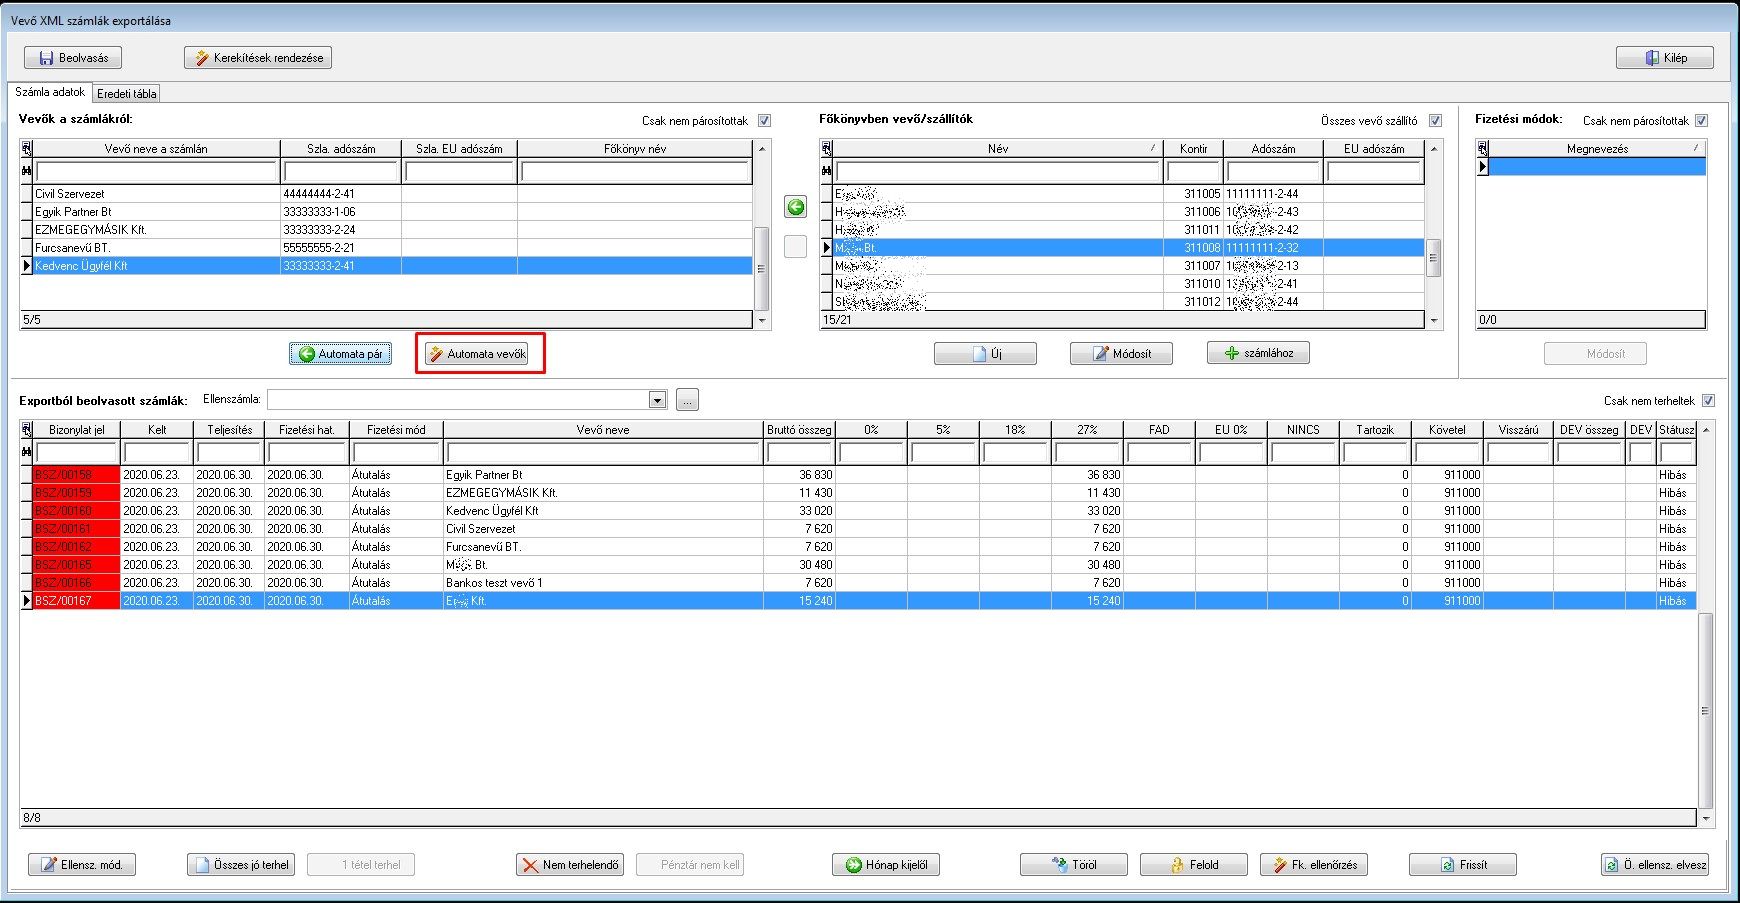Click filter field under Vevő neve in invoices
The height and width of the screenshot is (903, 1740).
pyautogui.click(x=603, y=453)
